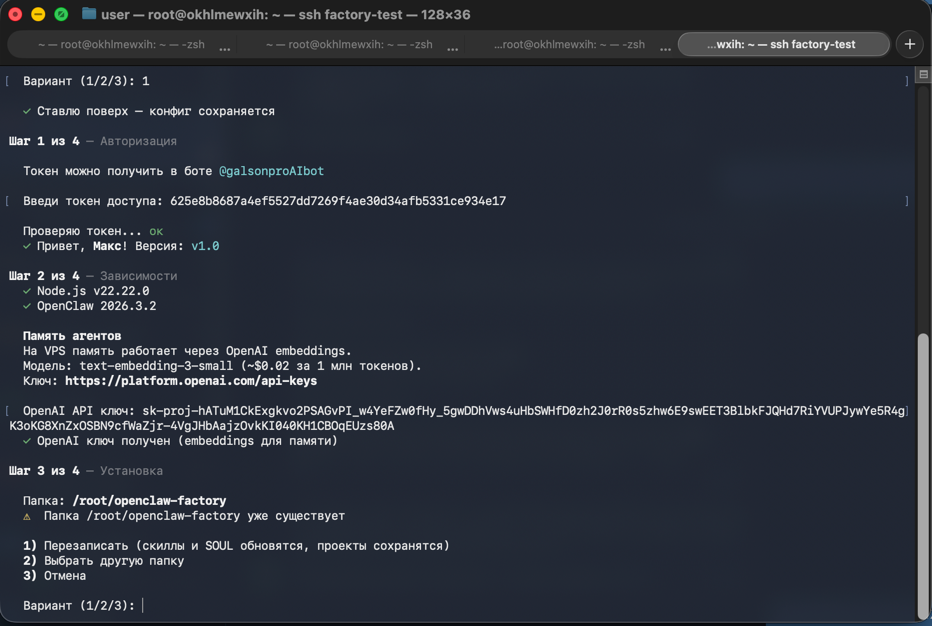Switch to the first zsh tab
The width and height of the screenshot is (932, 626).
121,45
